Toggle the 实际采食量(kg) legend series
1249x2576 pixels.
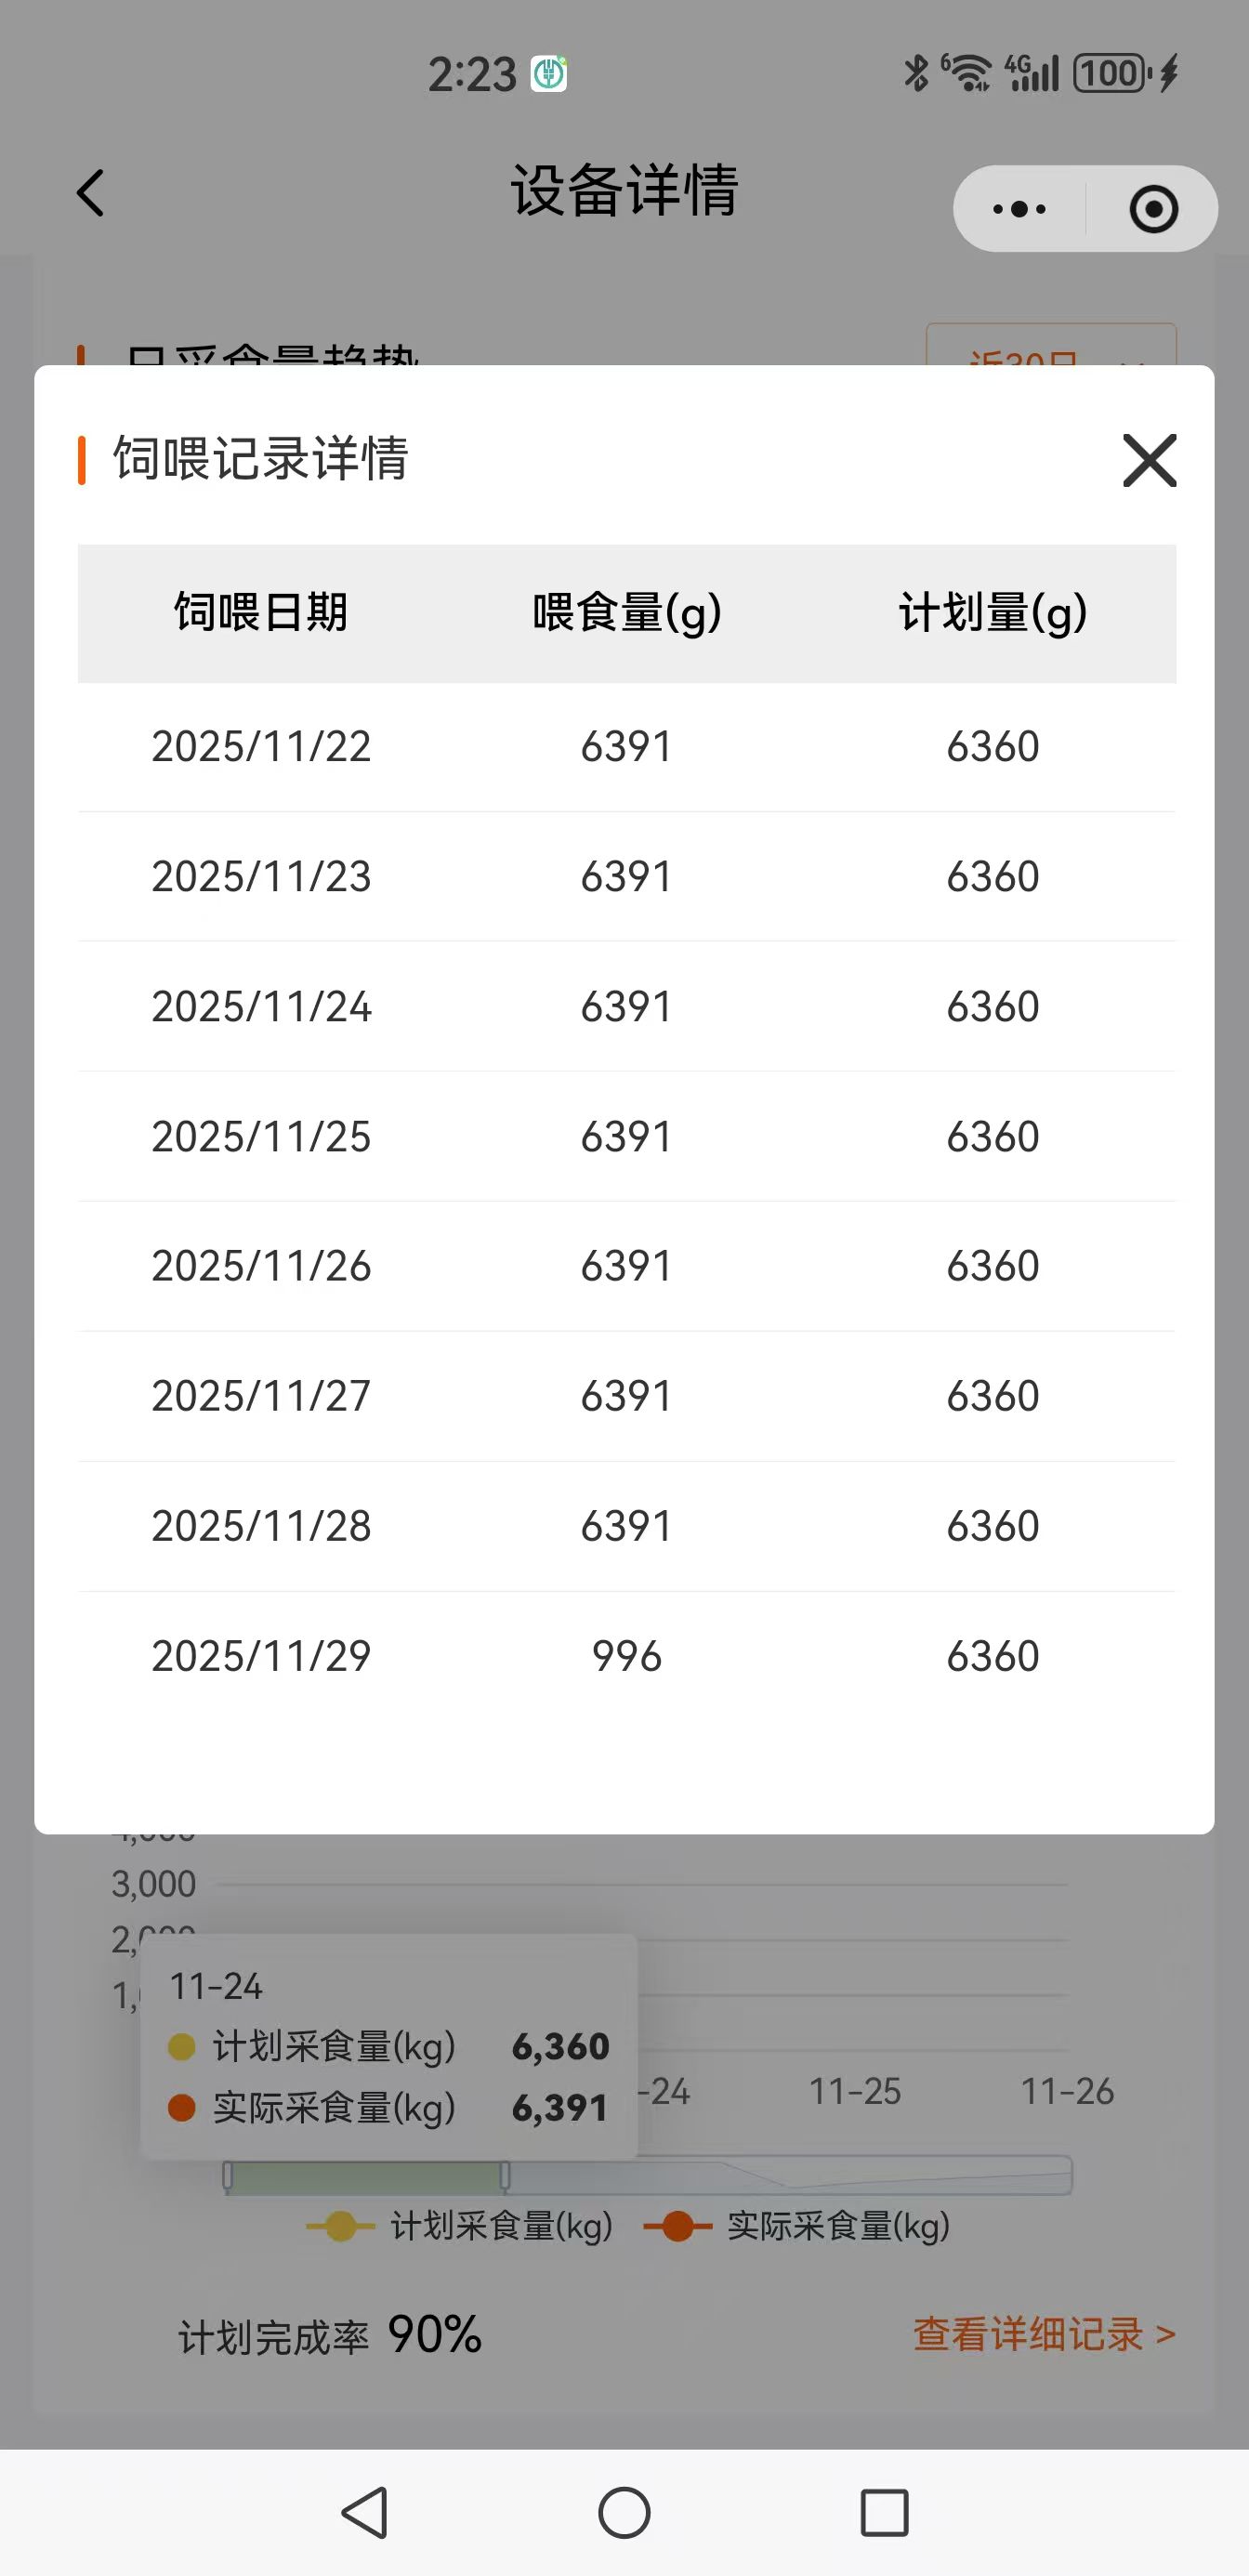click(797, 2227)
